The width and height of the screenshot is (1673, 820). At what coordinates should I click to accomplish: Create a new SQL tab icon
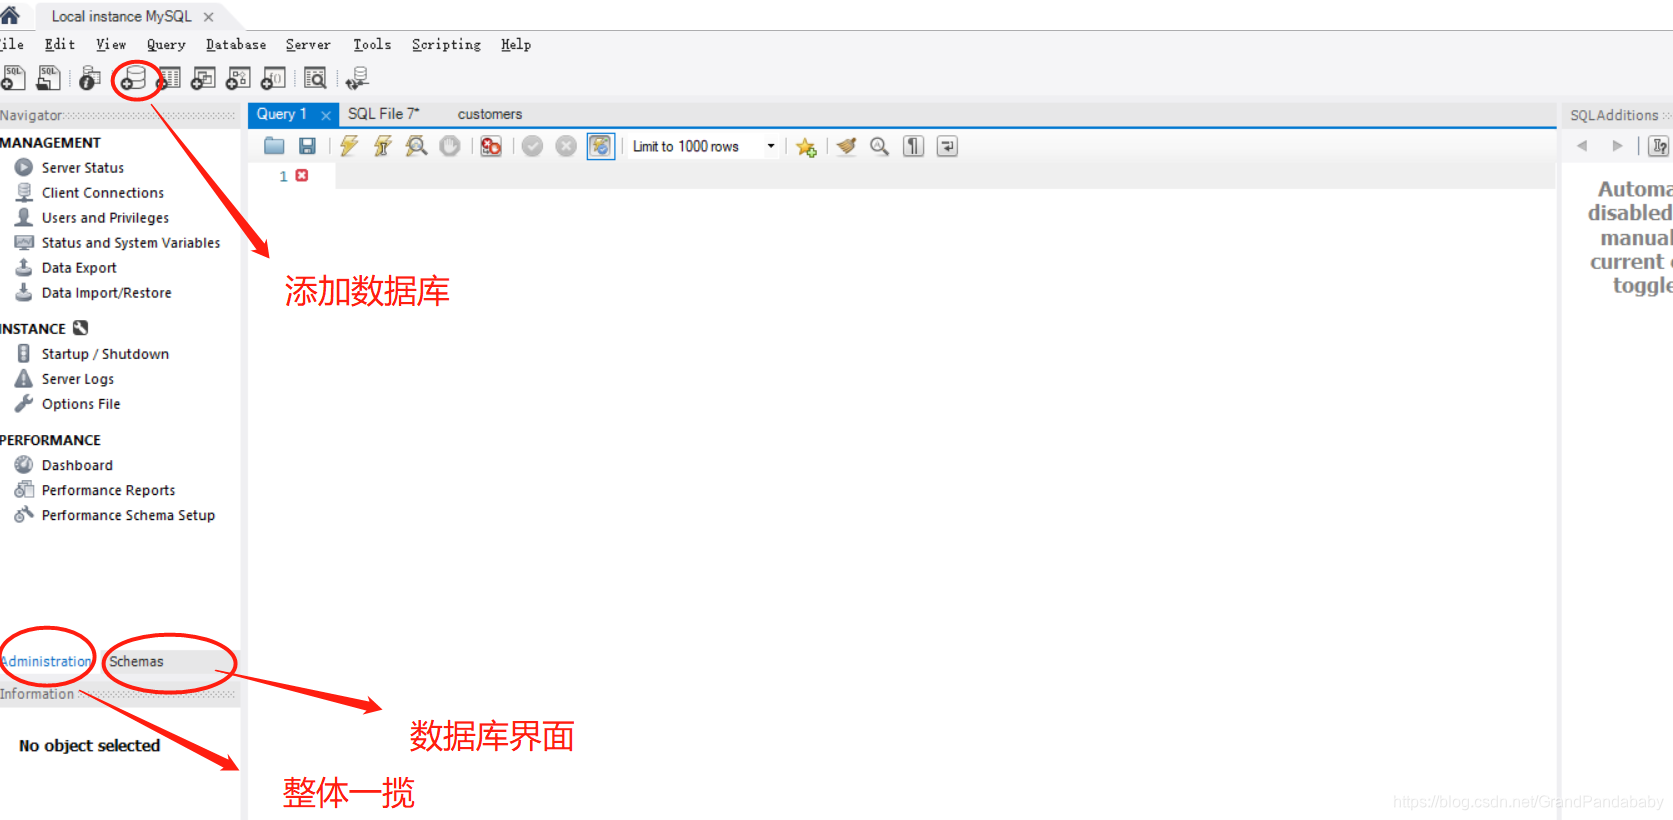(13, 78)
